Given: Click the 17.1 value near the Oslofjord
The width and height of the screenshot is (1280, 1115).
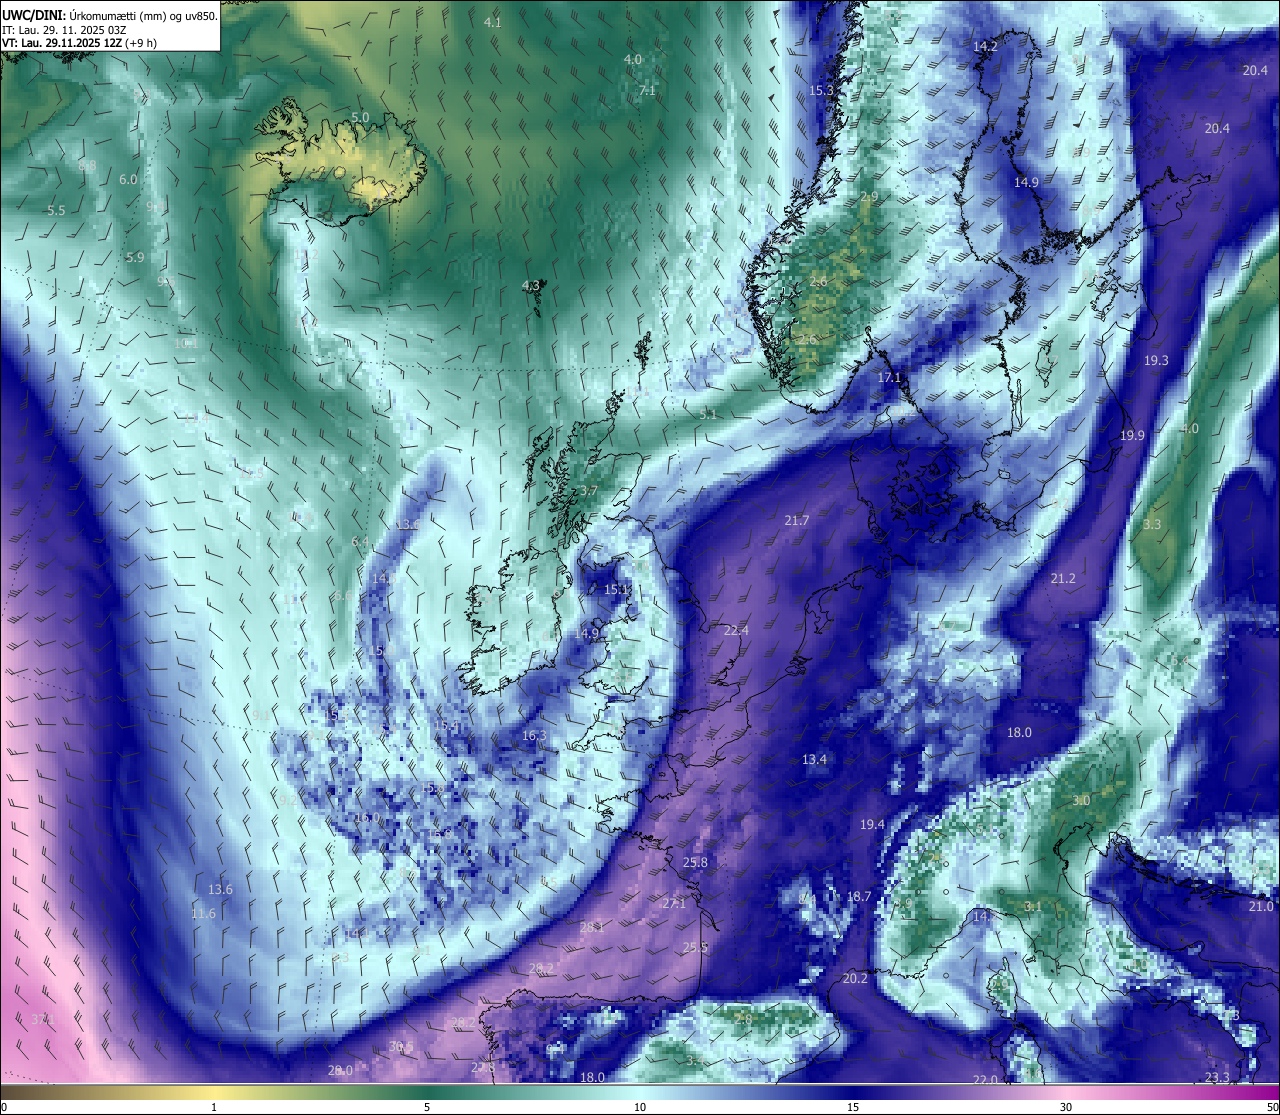Looking at the screenshot, I should click(889, 377).
